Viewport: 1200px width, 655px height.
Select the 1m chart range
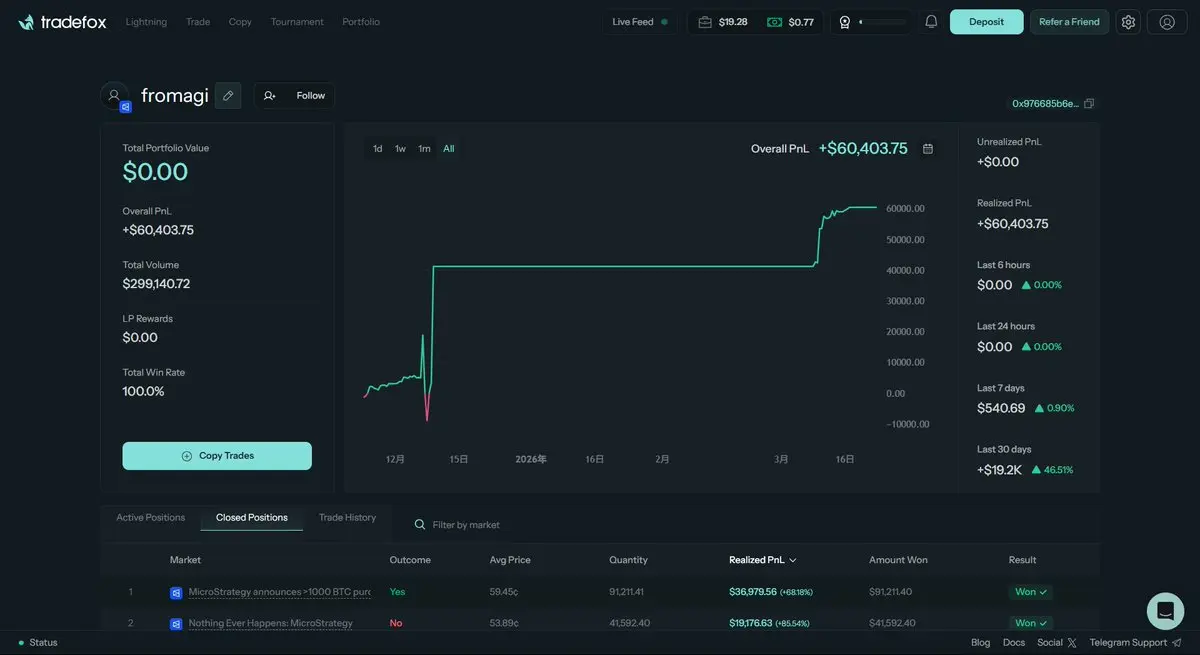[x=424, y=149]
